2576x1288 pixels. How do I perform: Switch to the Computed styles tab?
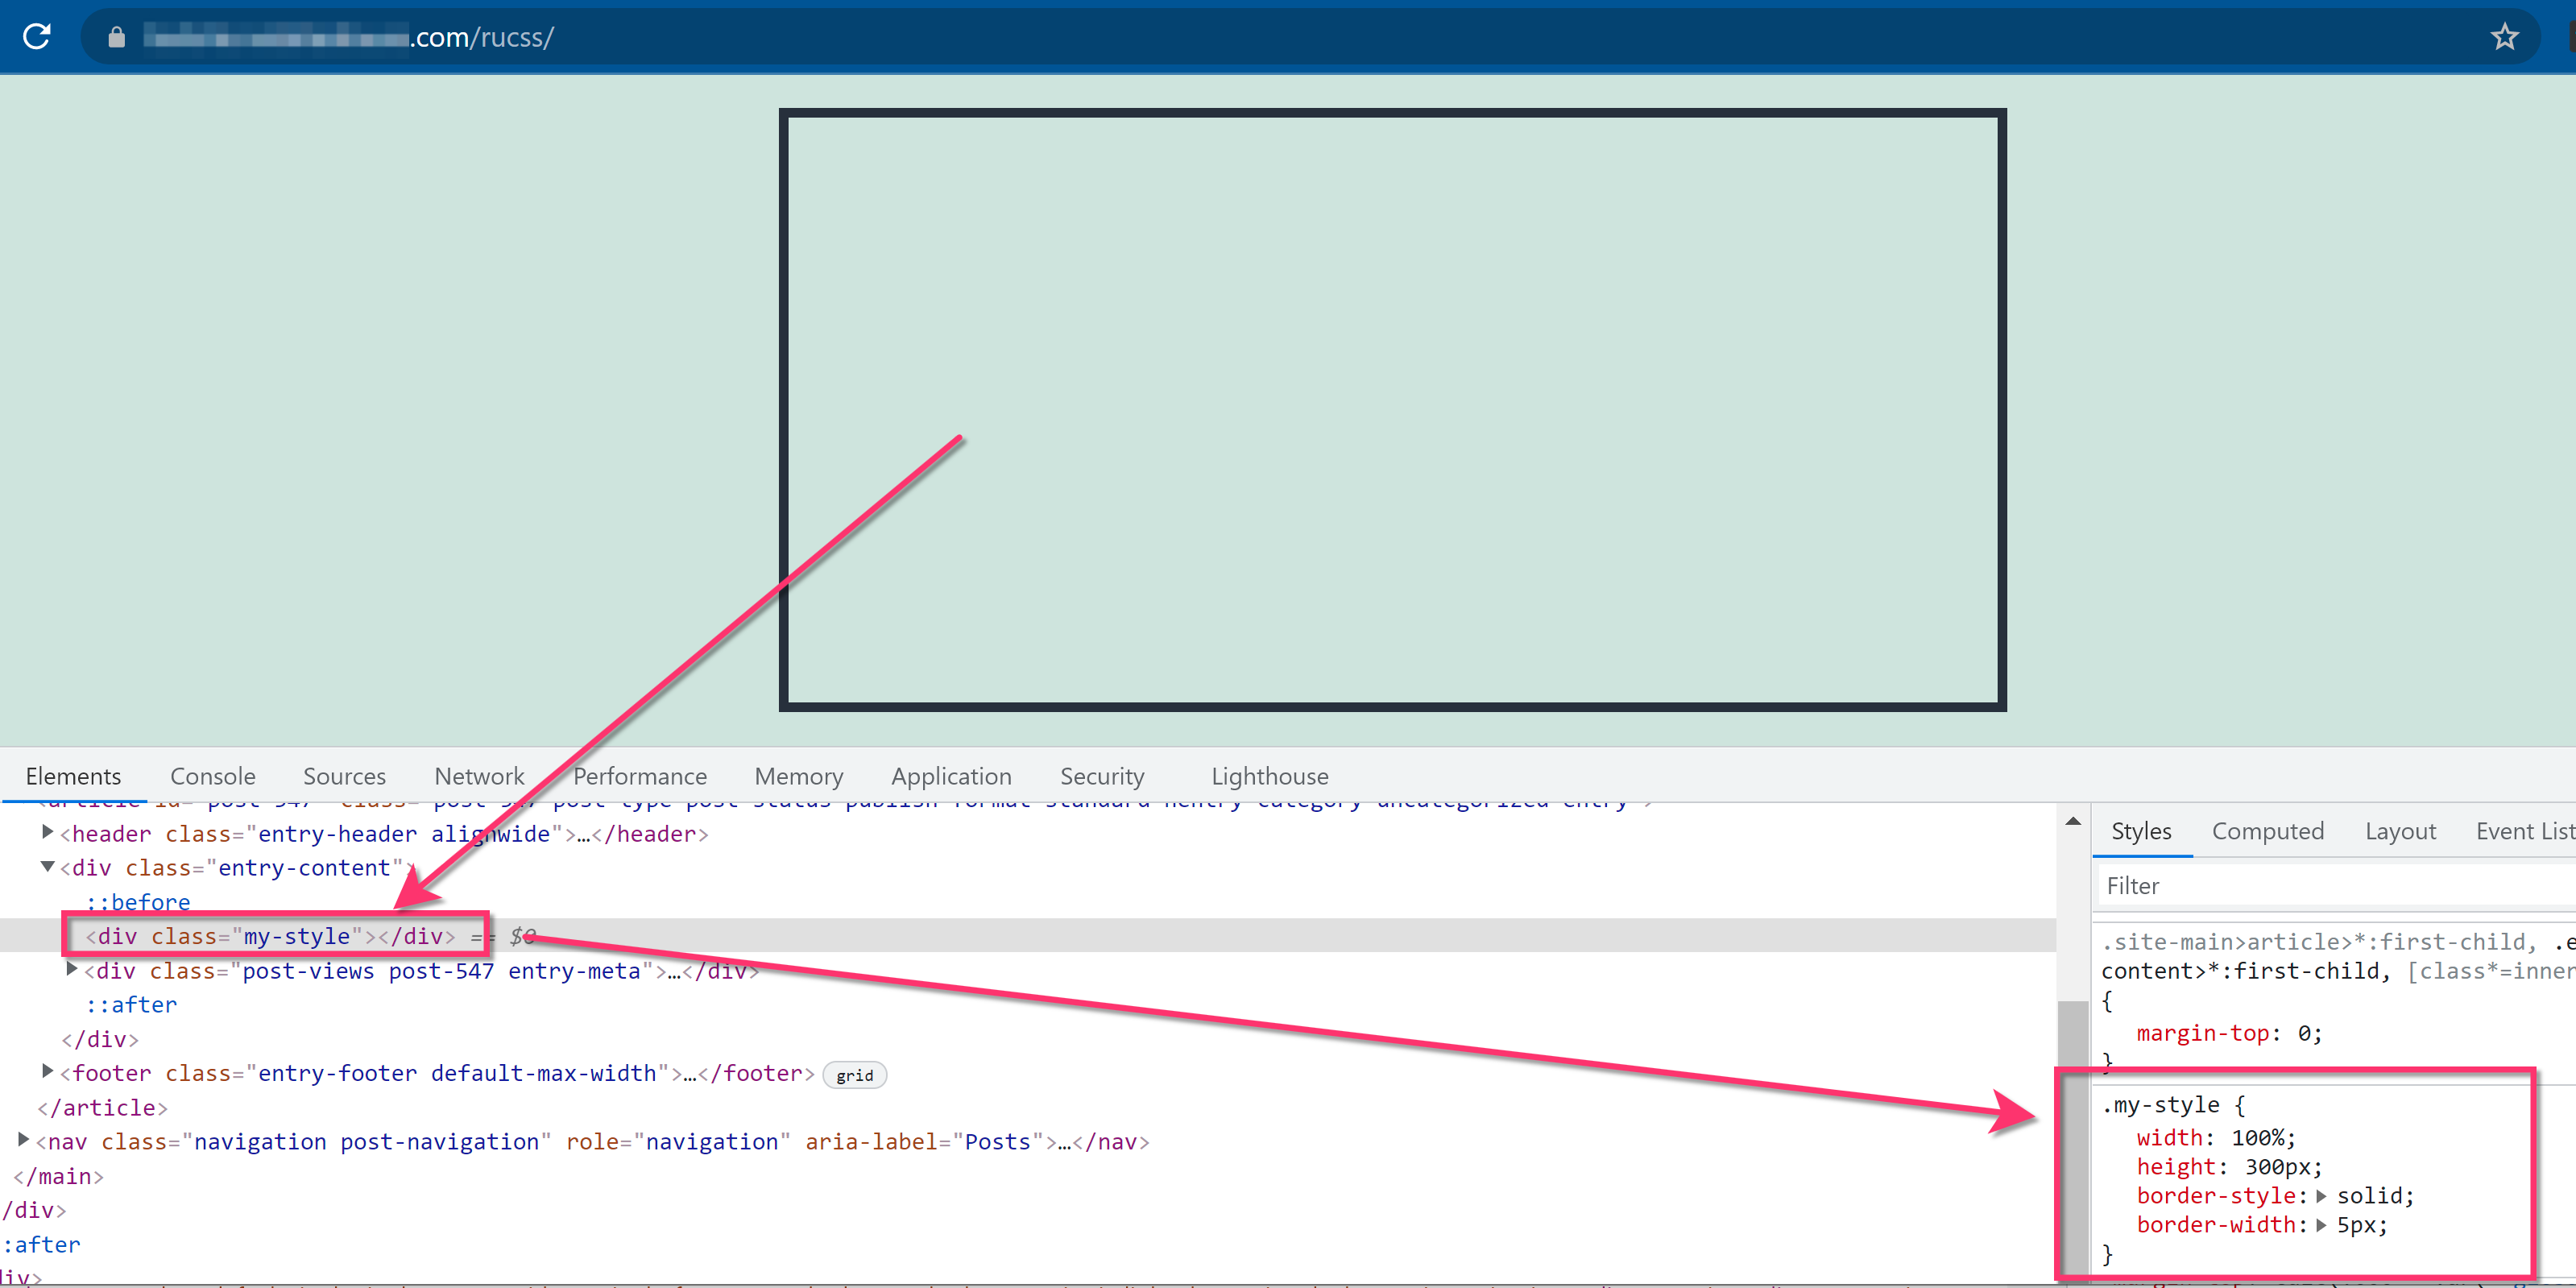[x=2268, y=831]
